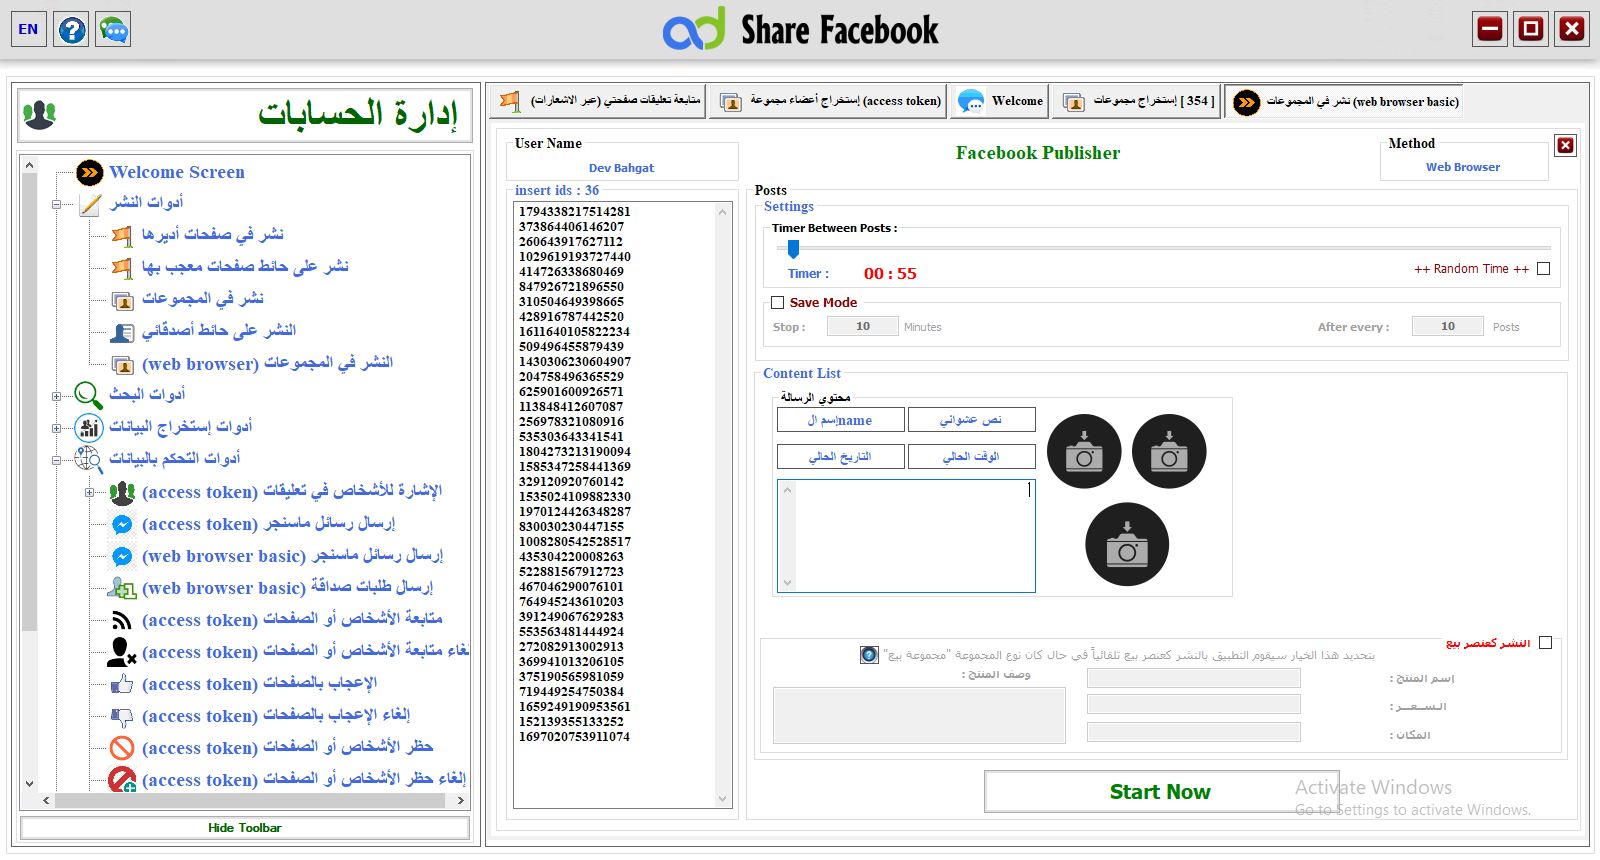Open the publish on liked pages wall item
This screenshot has width=1600, height=860.
[x=245, y=267]
